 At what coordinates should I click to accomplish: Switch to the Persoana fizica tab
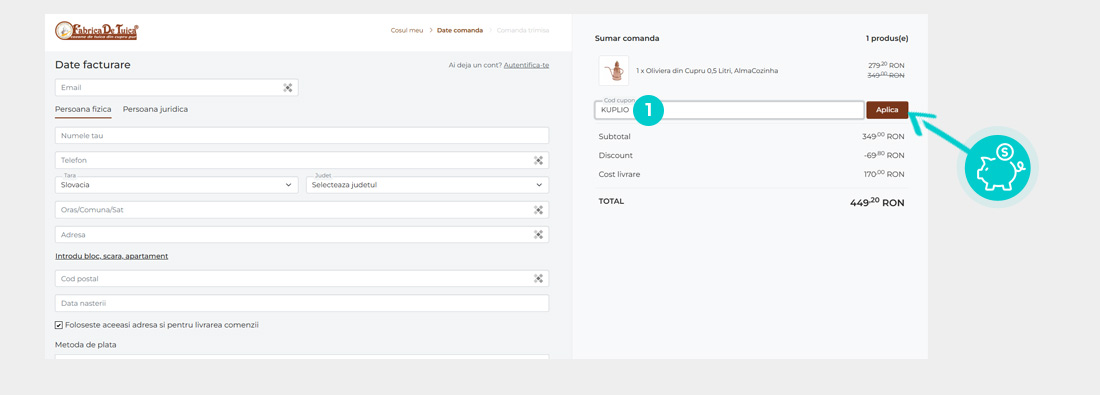(x=83, y=109)
